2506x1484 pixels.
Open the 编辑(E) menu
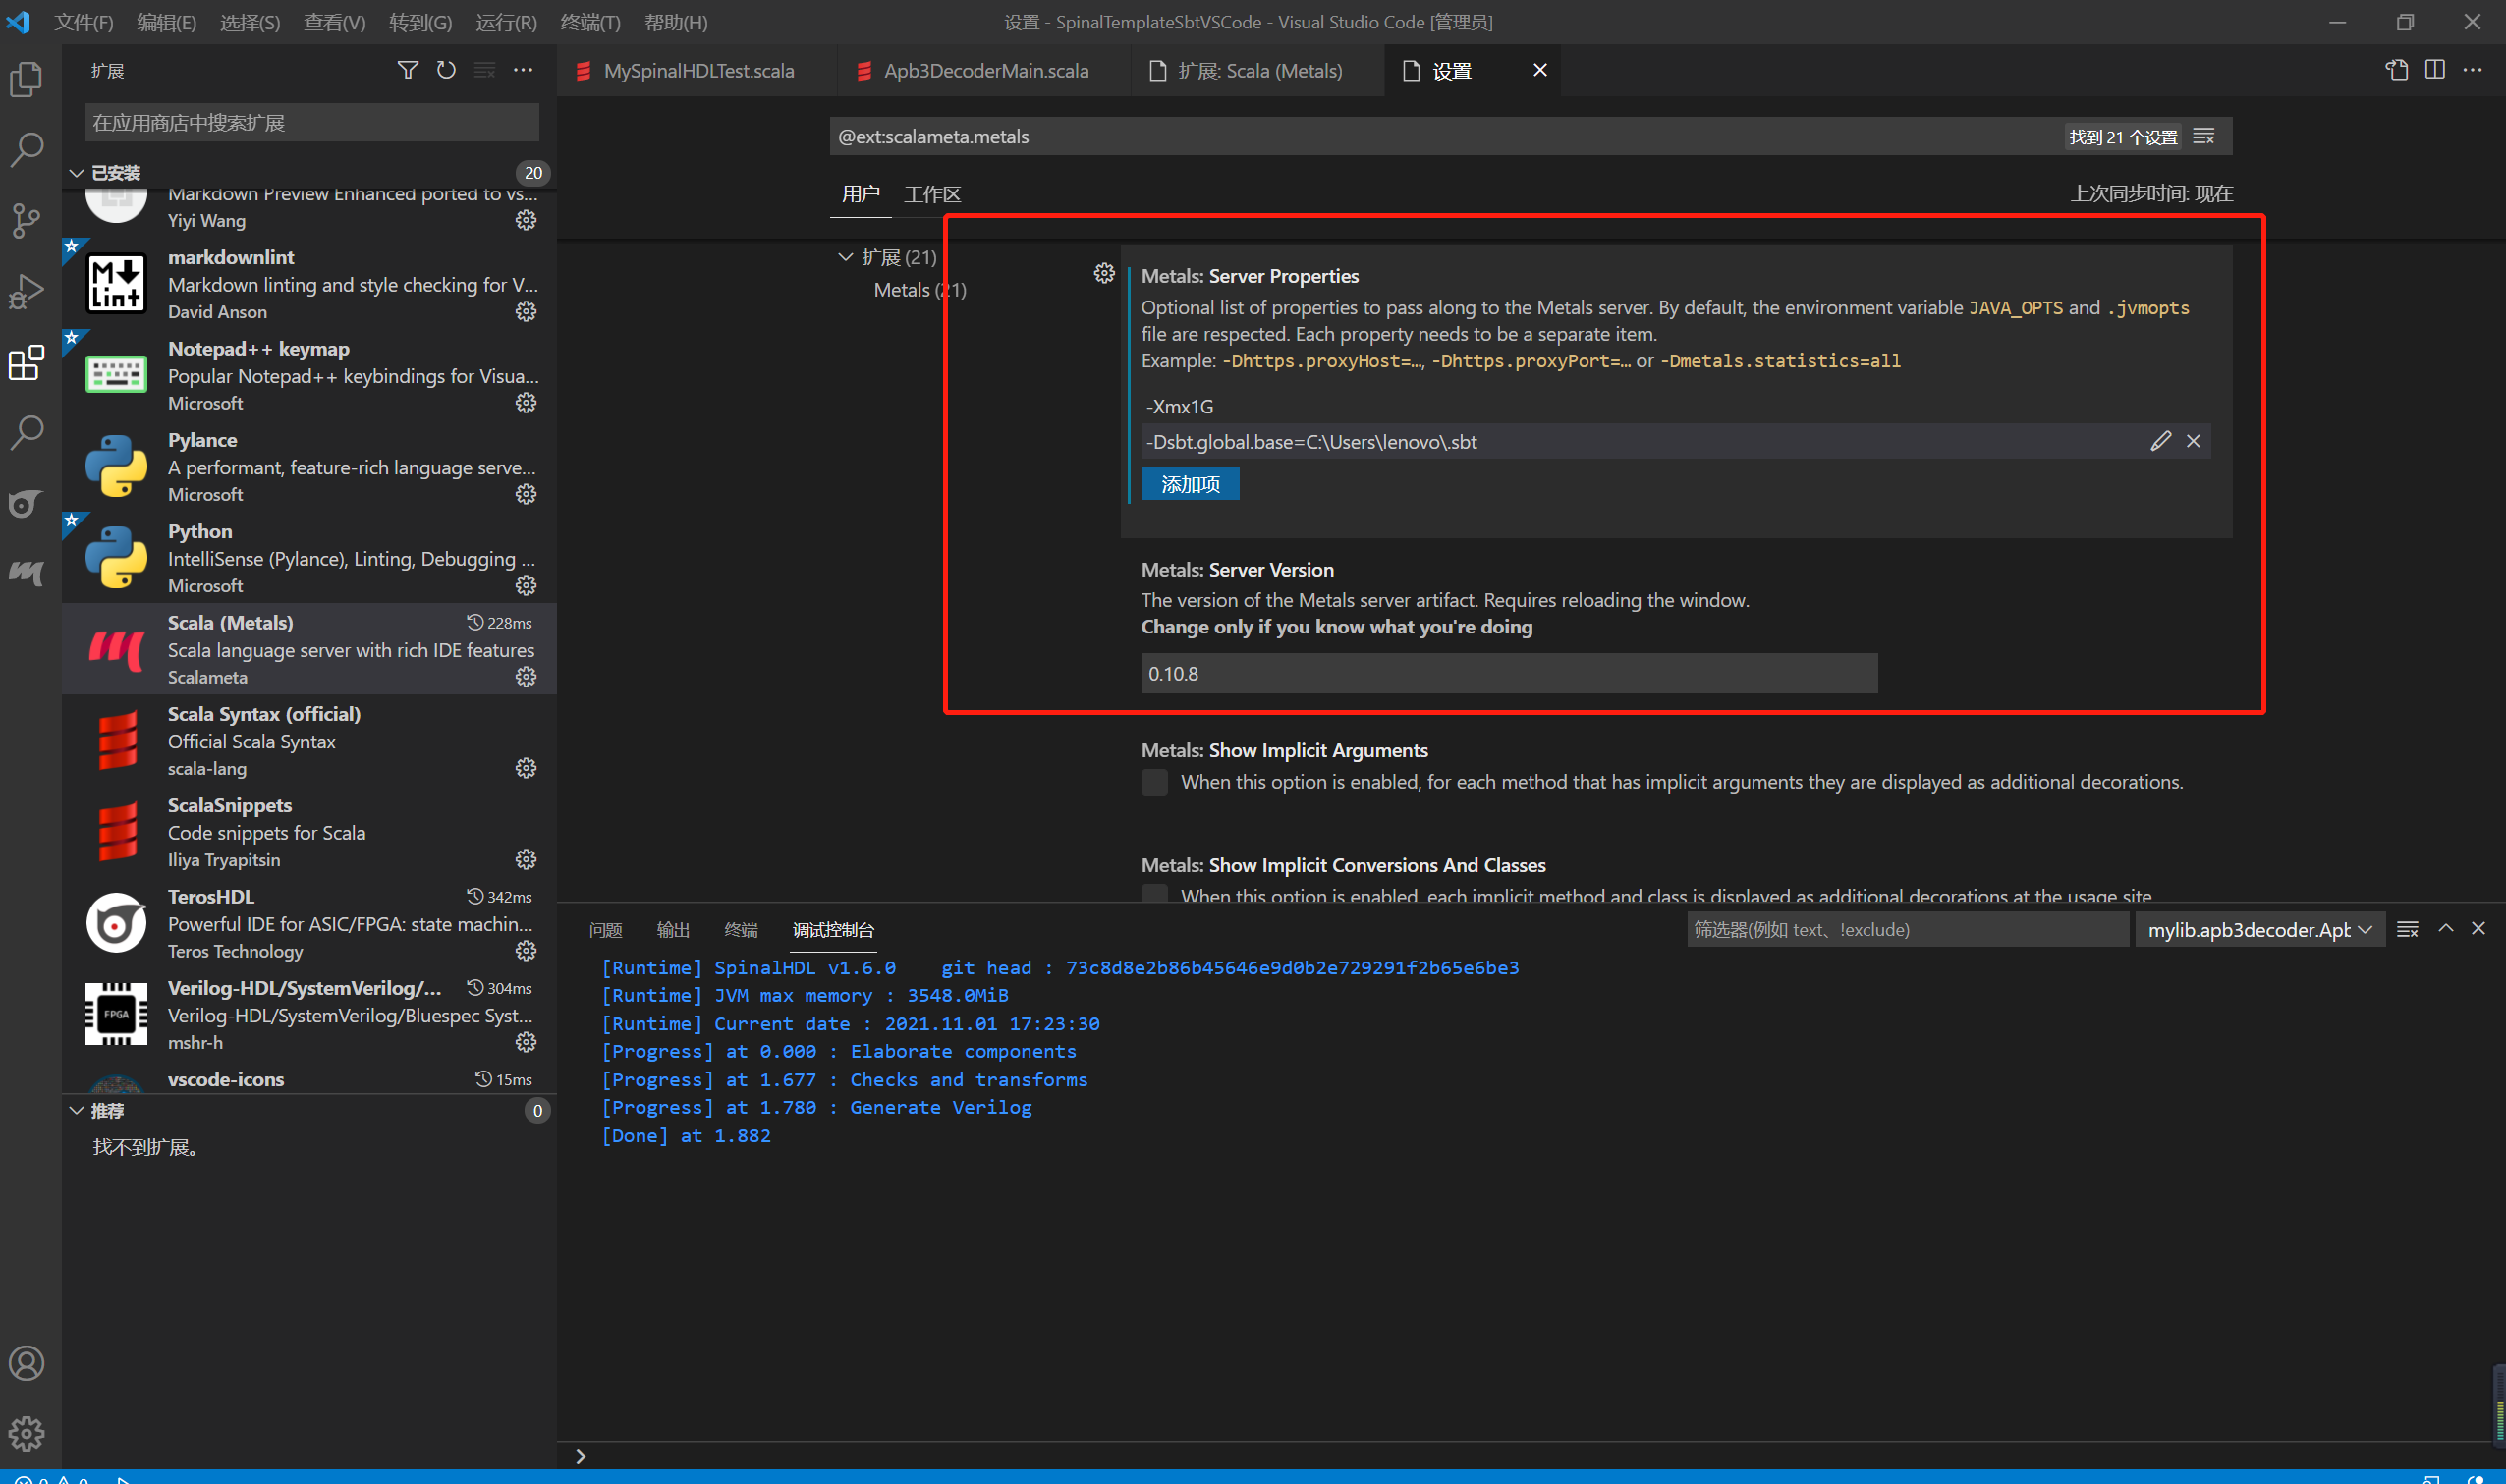(x=166, y=22)
